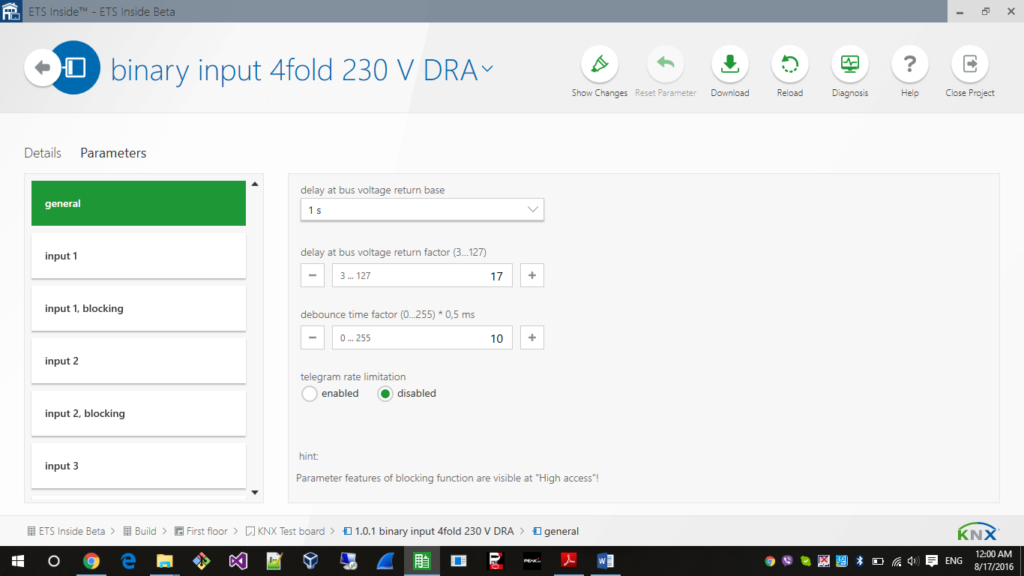Open the input 3 parameter page
1024x576 pixels.
(138, 466)
